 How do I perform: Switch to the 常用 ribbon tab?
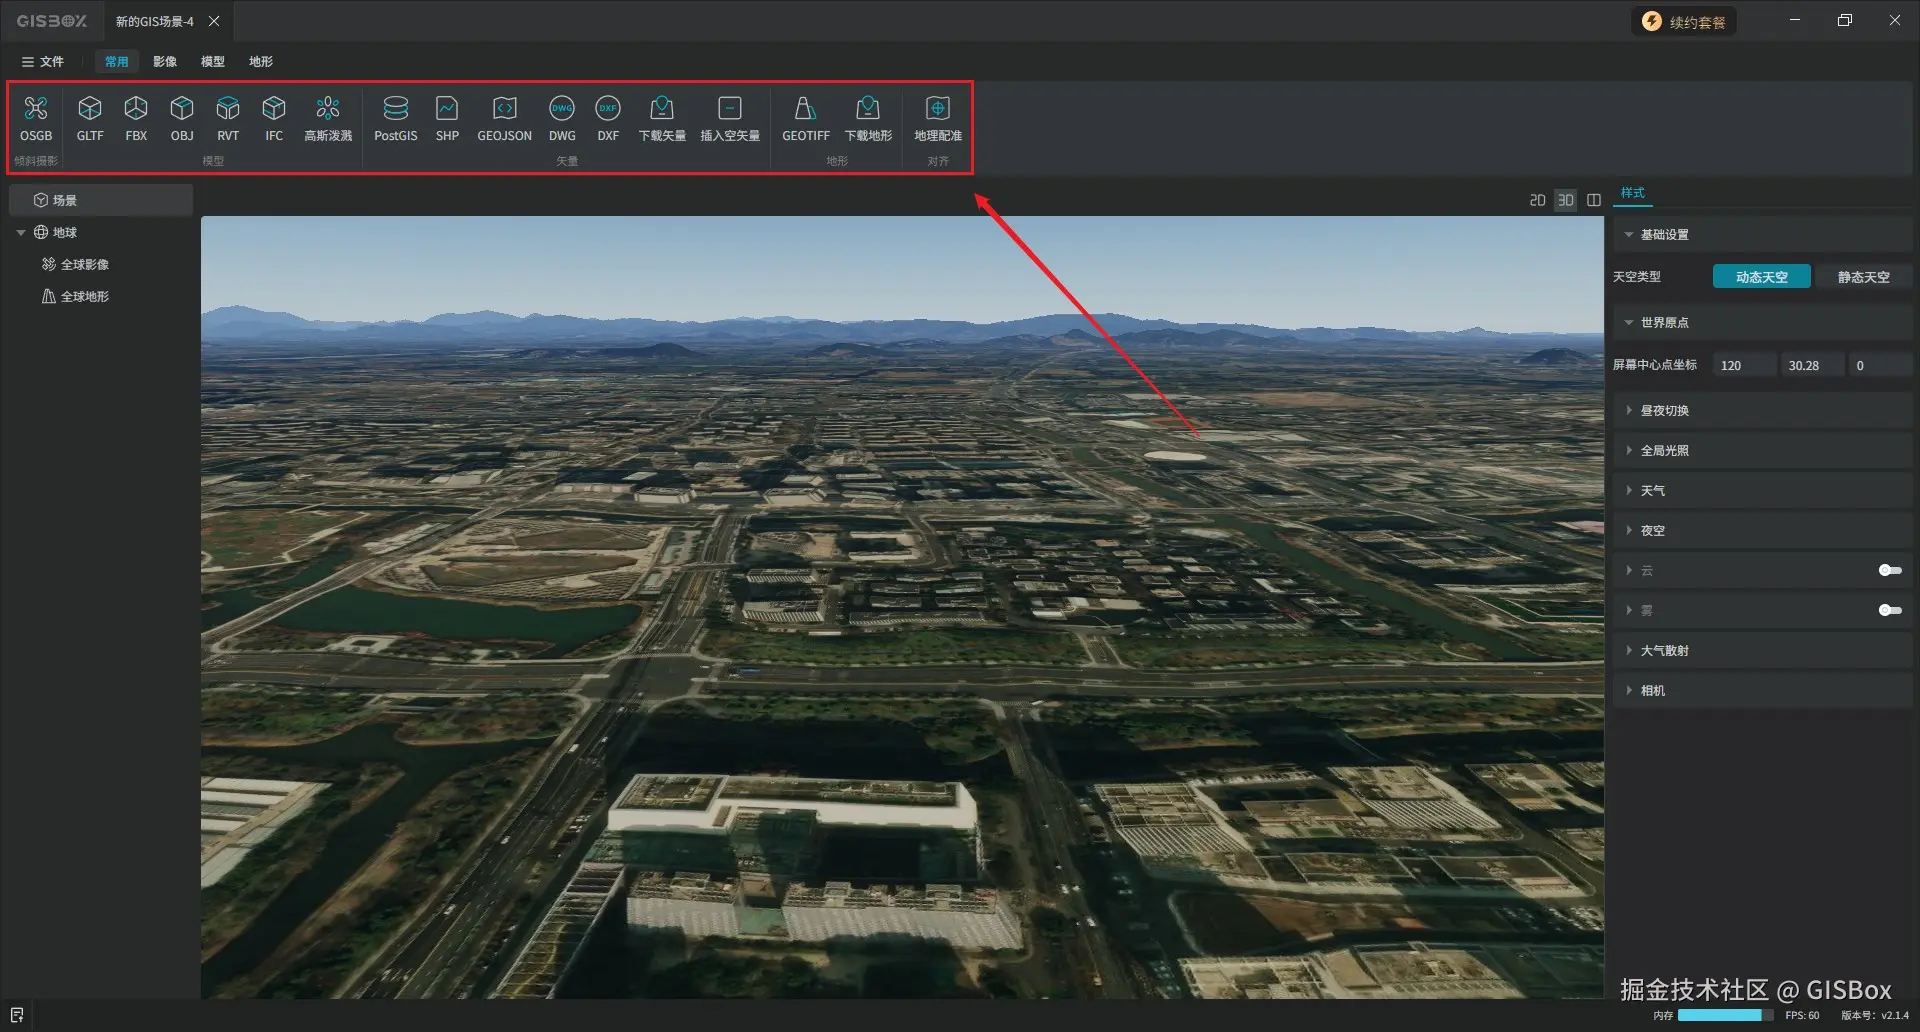click(x=117, y=62)
